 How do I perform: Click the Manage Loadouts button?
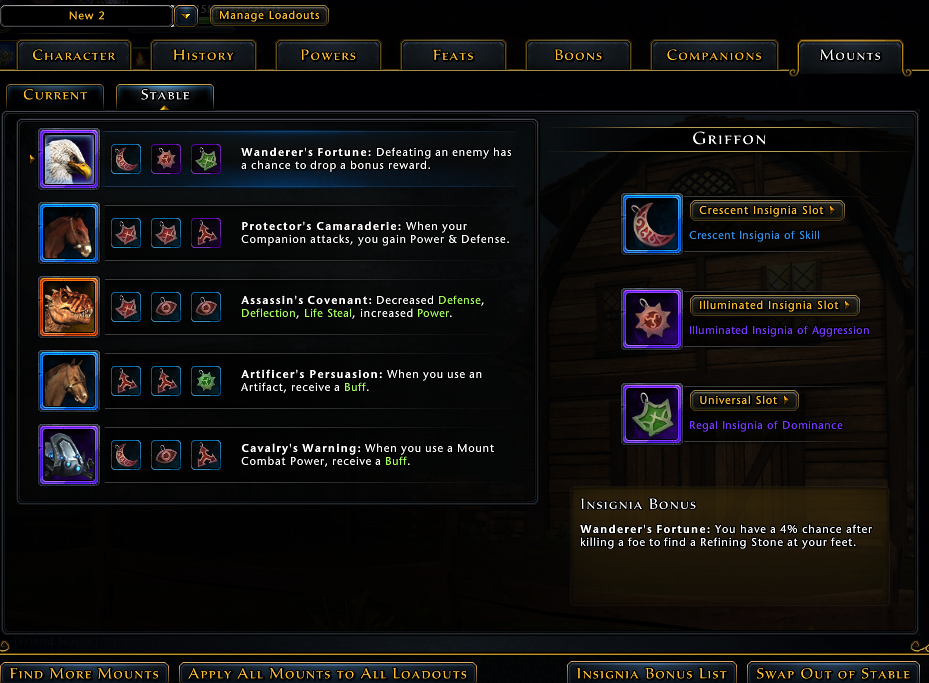coord(270,15)
